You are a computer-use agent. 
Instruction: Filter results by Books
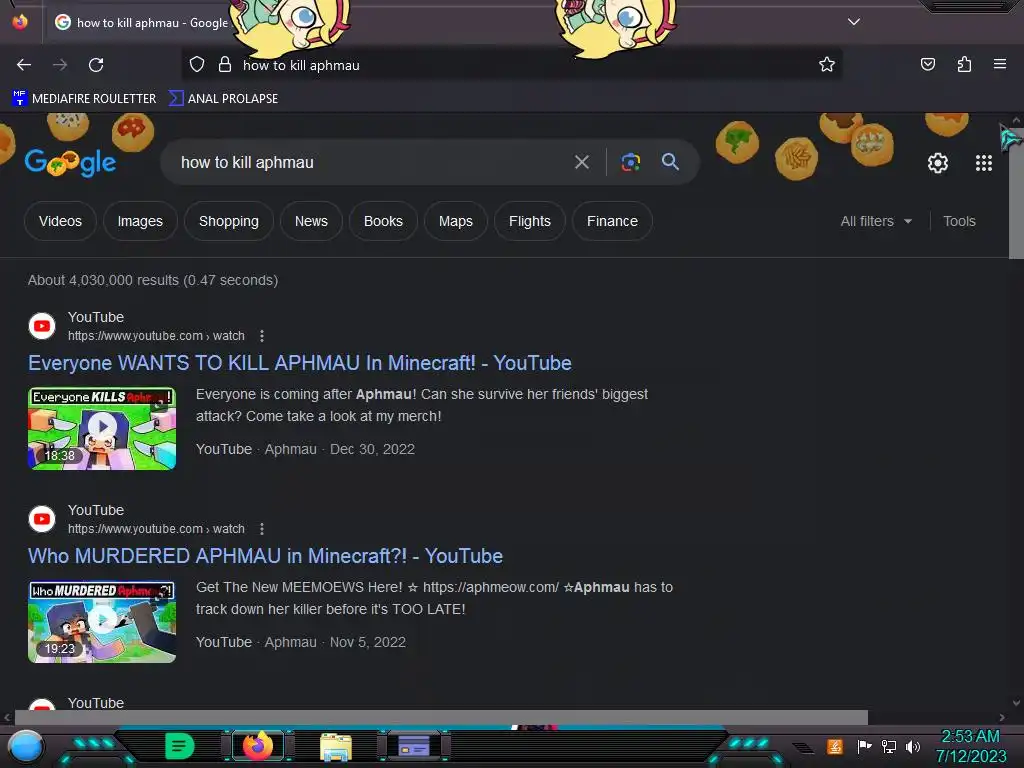click(383, 221)
